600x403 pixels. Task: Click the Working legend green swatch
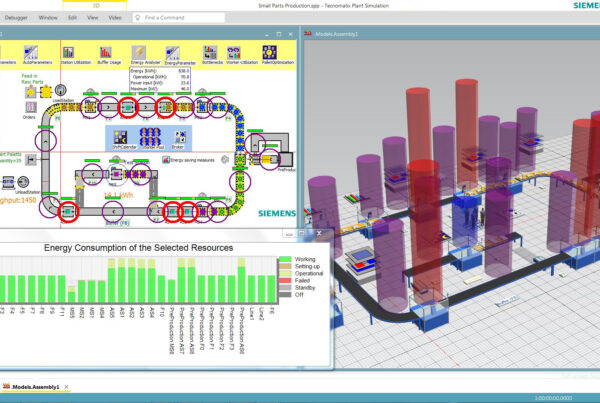click(285, 259)
